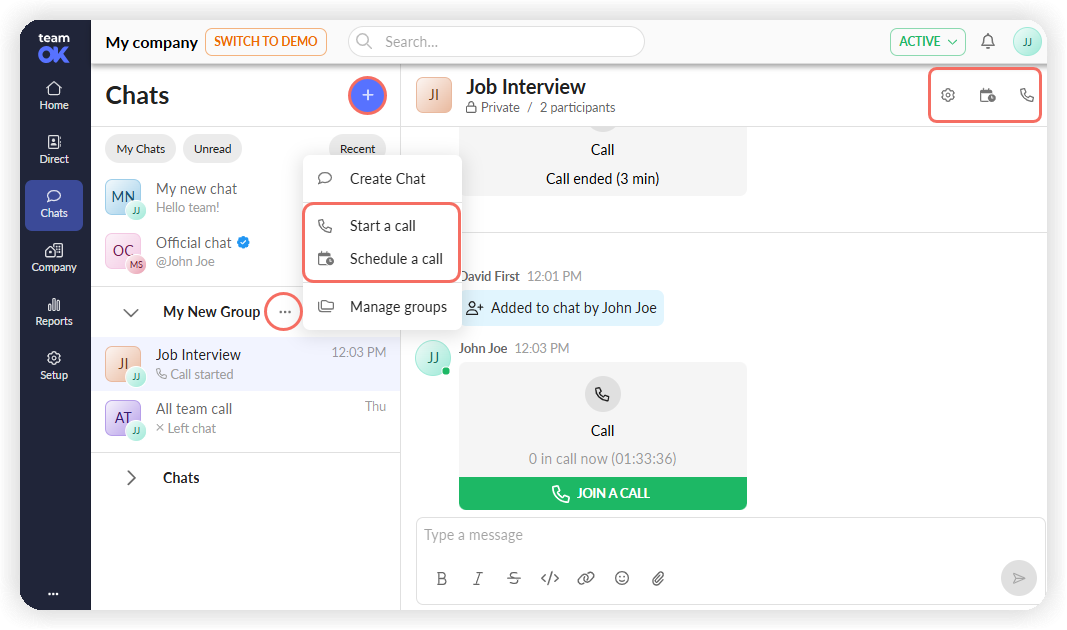
Task: Open chat settings gear in Job Interview header
Action: [x=947, y=95]
